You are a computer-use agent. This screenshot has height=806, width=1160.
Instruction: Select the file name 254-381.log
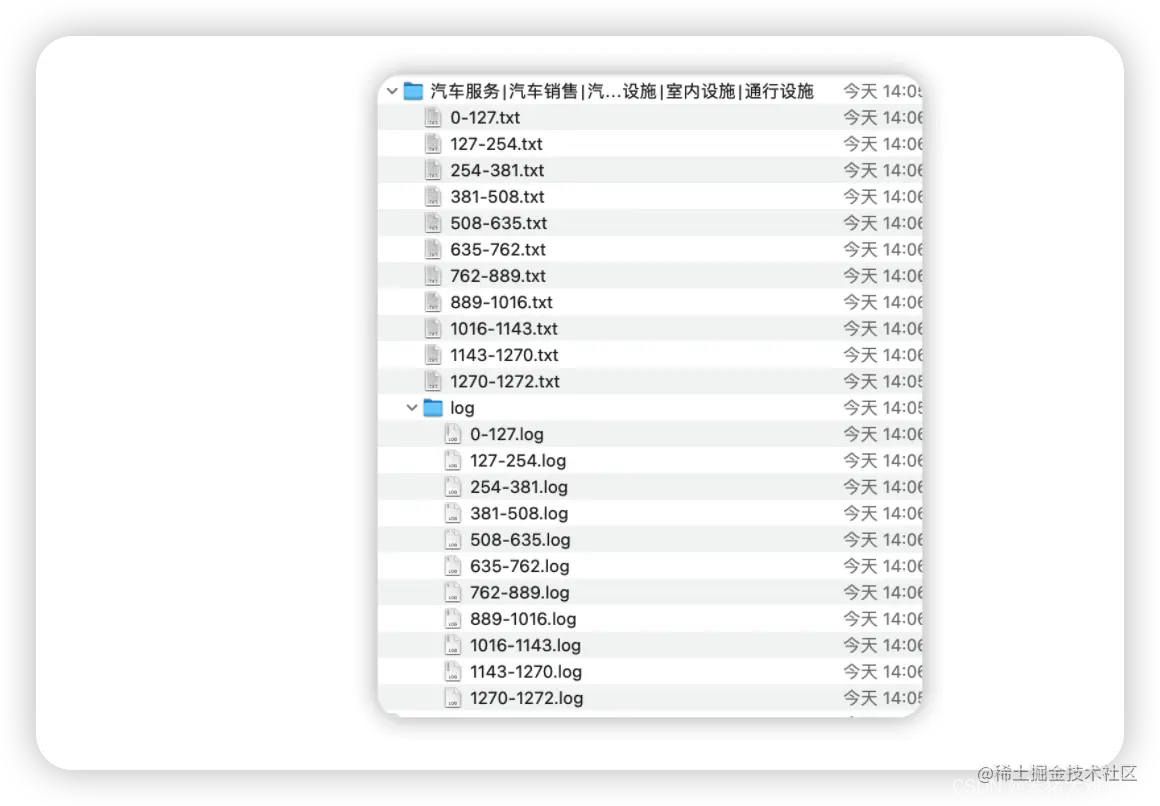(x=519, y=487)
